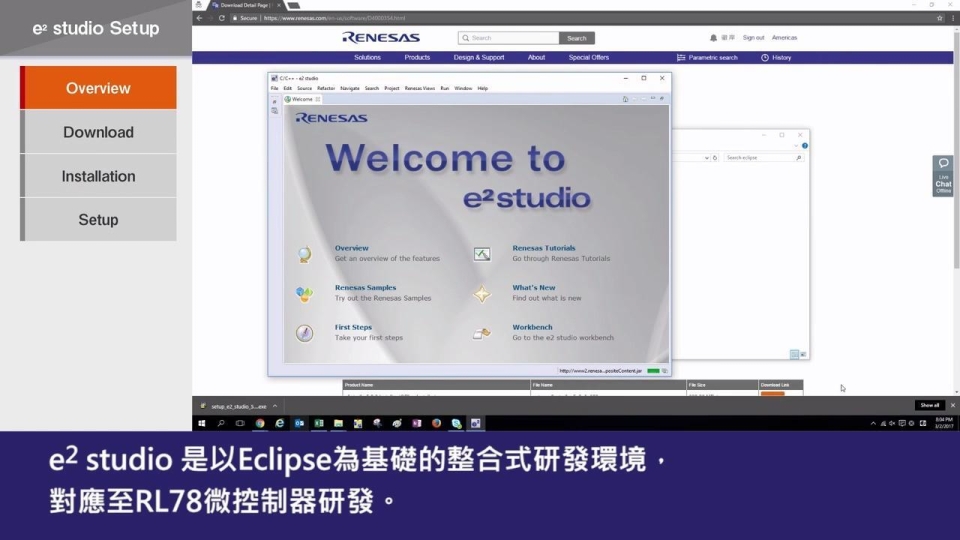Click the browser reload button
This screenshot has height=540, width=960.
pyautogui.click(x=221, y=18)
